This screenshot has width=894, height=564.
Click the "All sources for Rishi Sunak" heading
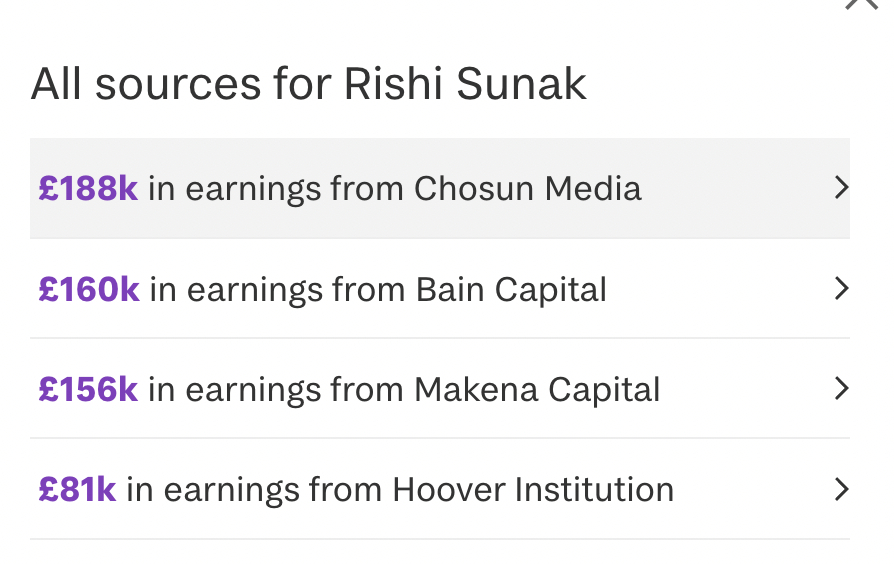[x=308, y=85]
